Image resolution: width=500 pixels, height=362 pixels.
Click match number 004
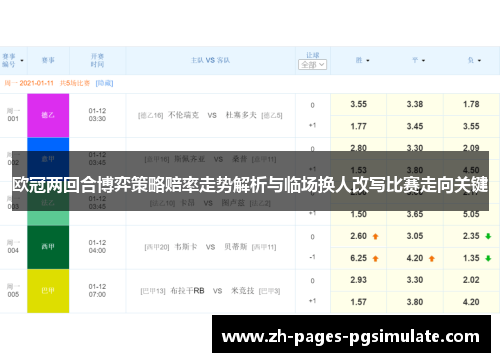[13, 251]
